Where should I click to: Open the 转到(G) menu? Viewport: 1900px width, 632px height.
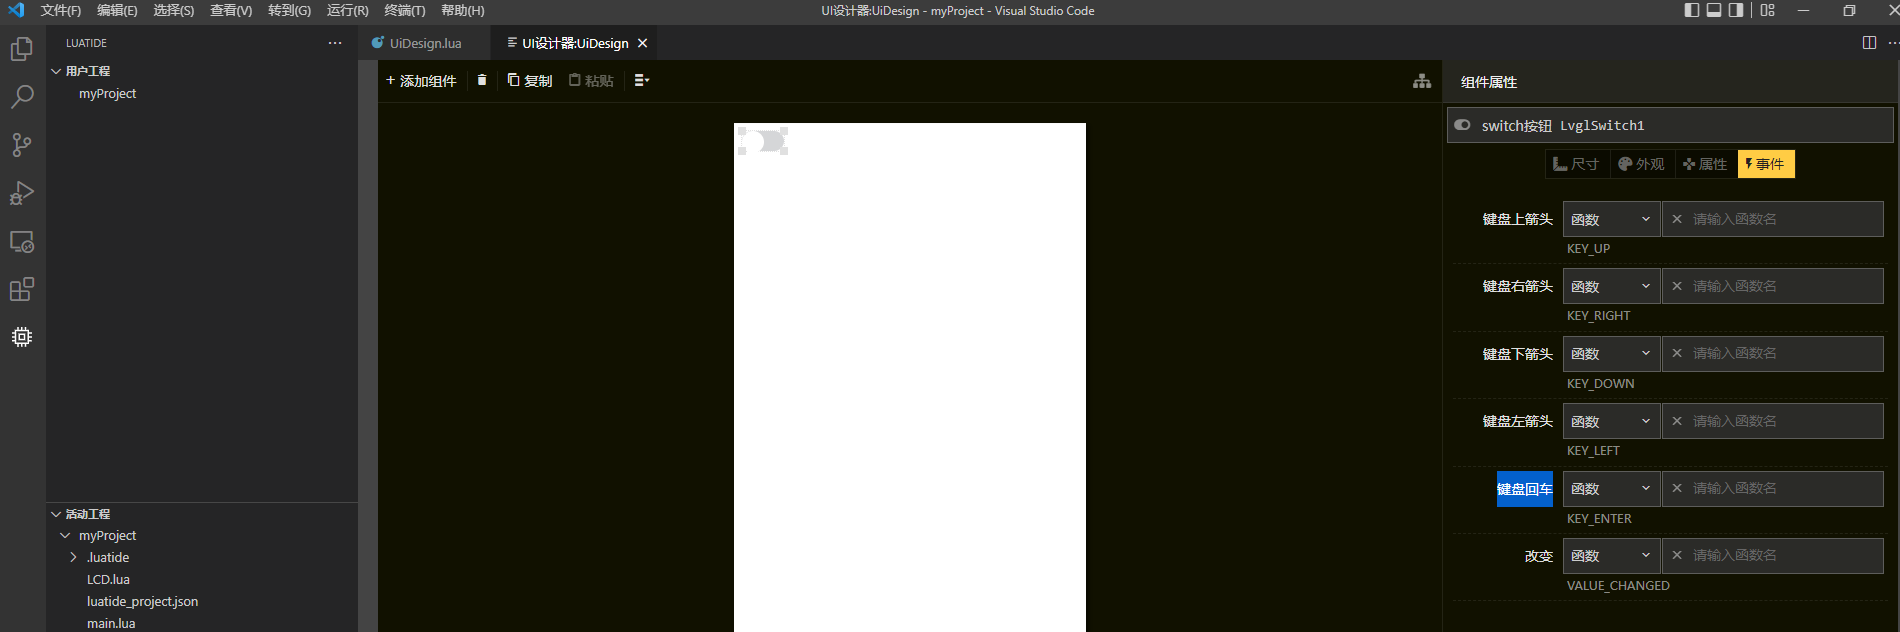[289, 10]
